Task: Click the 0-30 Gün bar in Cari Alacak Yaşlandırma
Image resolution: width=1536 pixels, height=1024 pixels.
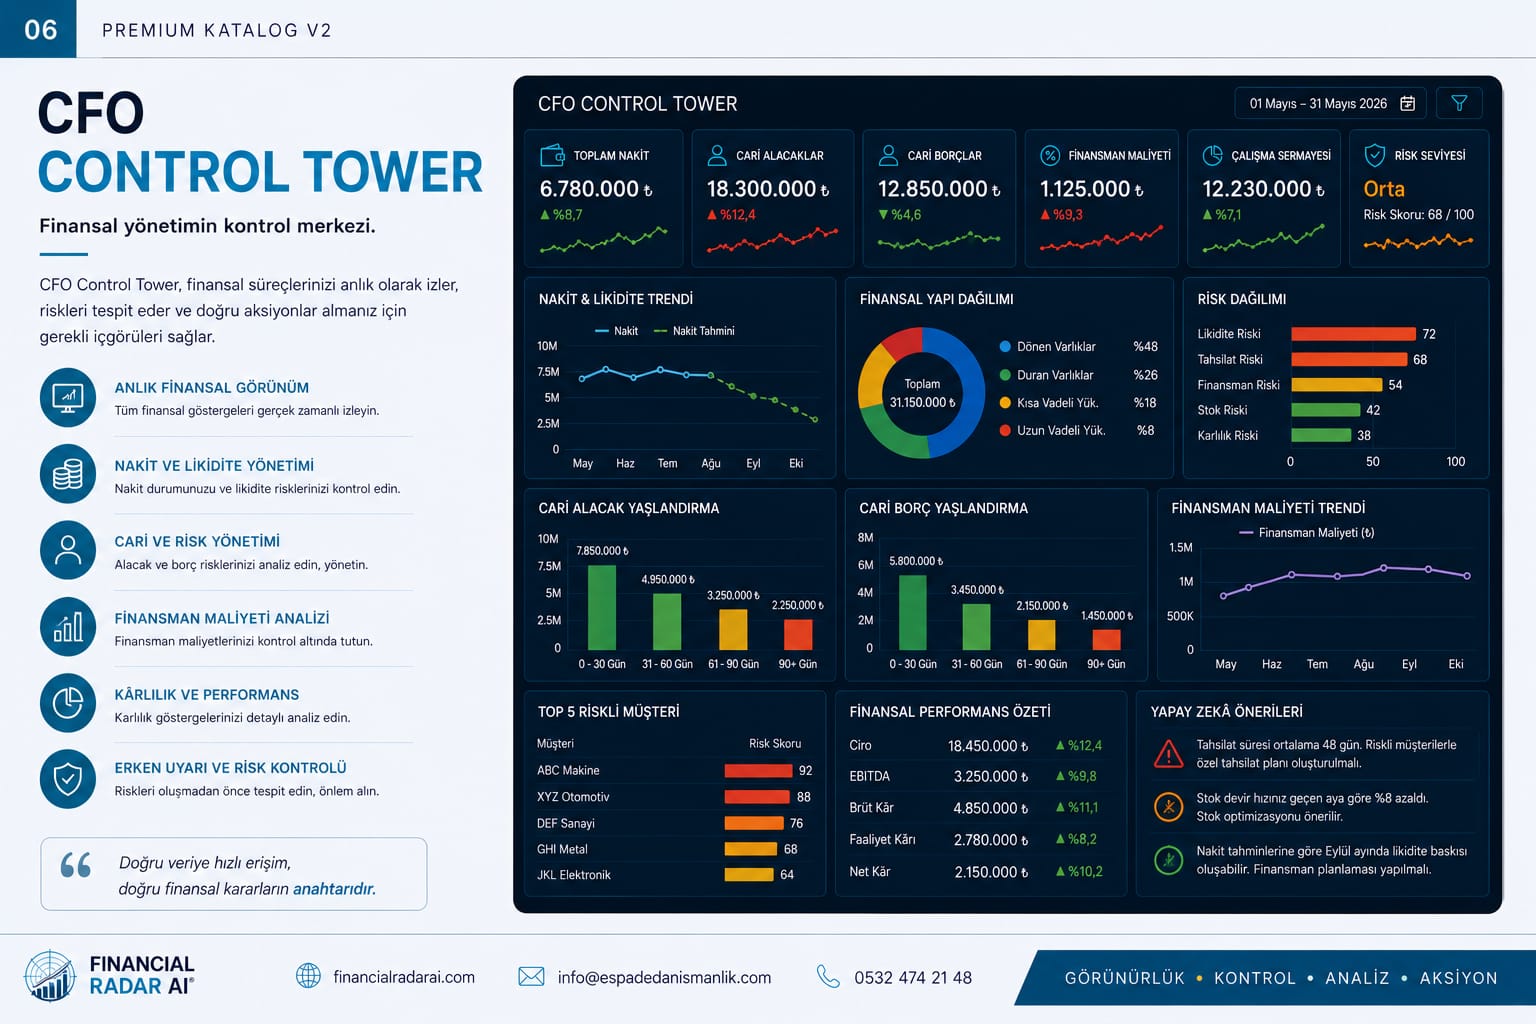Action: pyautogui.click(x=602, y=608)
